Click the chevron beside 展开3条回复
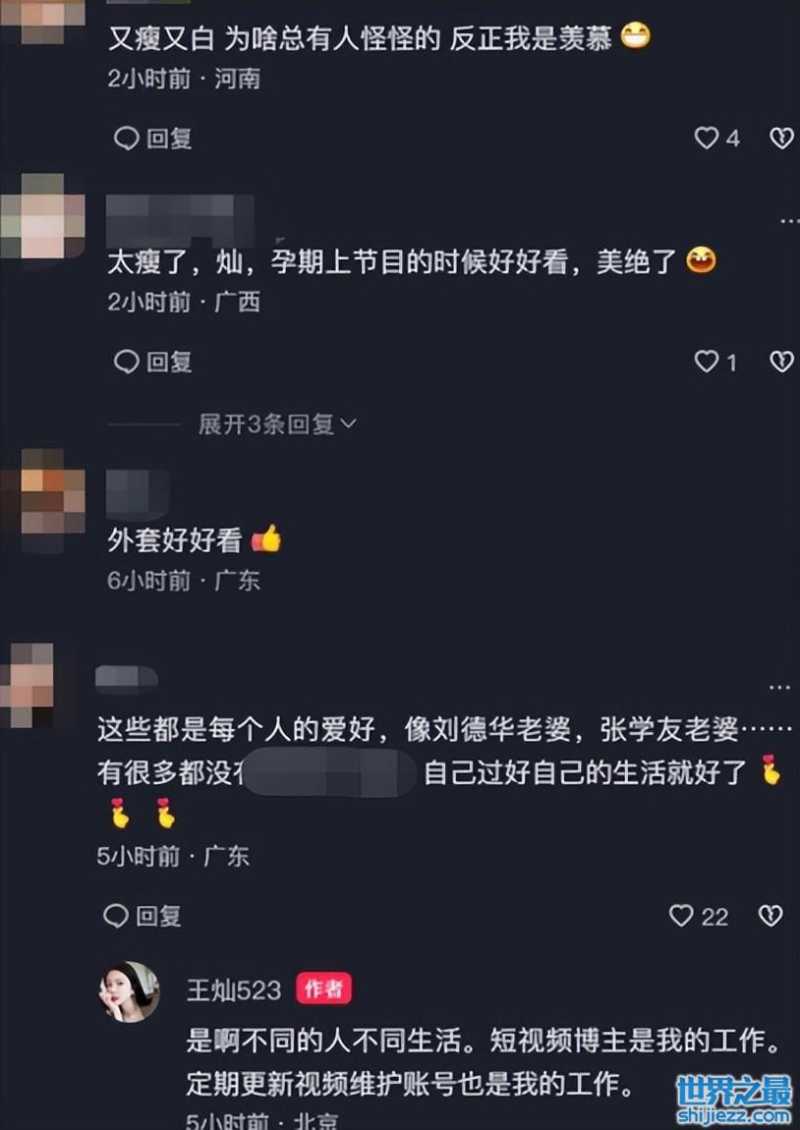 pos(348,424)
